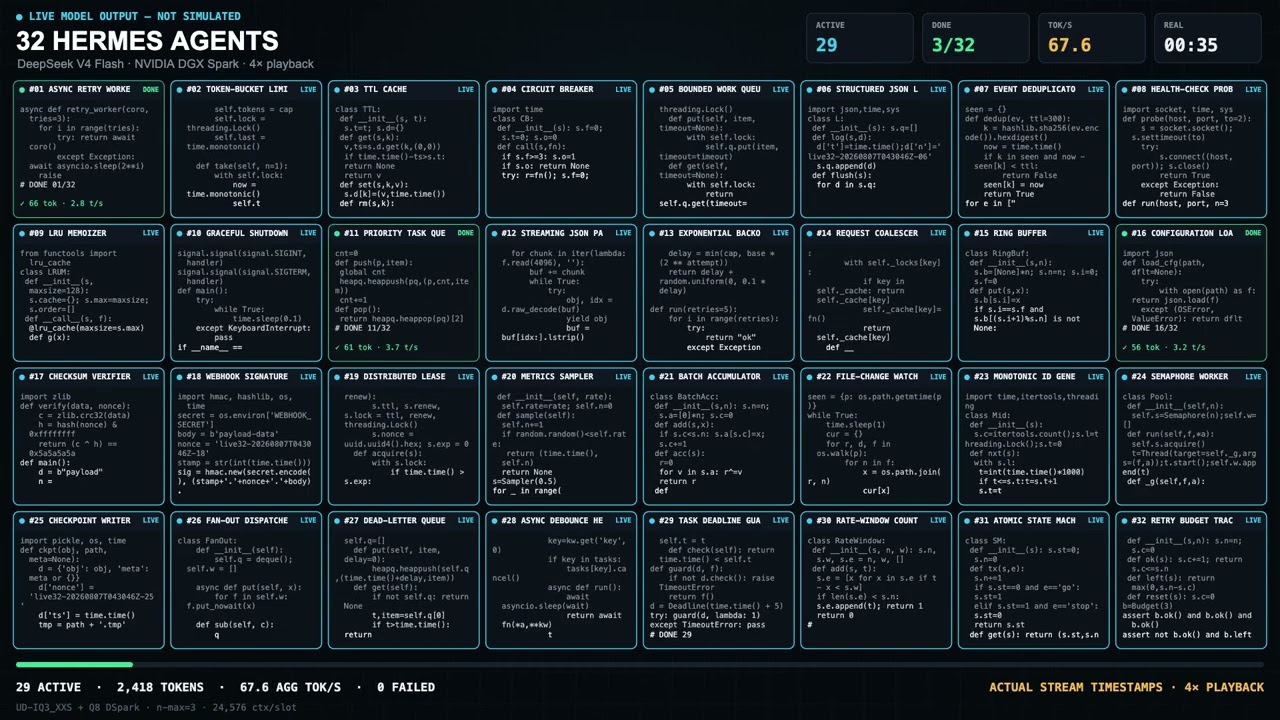This screenshot has height=720, width=1280.
Task: Select the #20 METRICS SAMPLER card title
Action: (x=547, y=377)
